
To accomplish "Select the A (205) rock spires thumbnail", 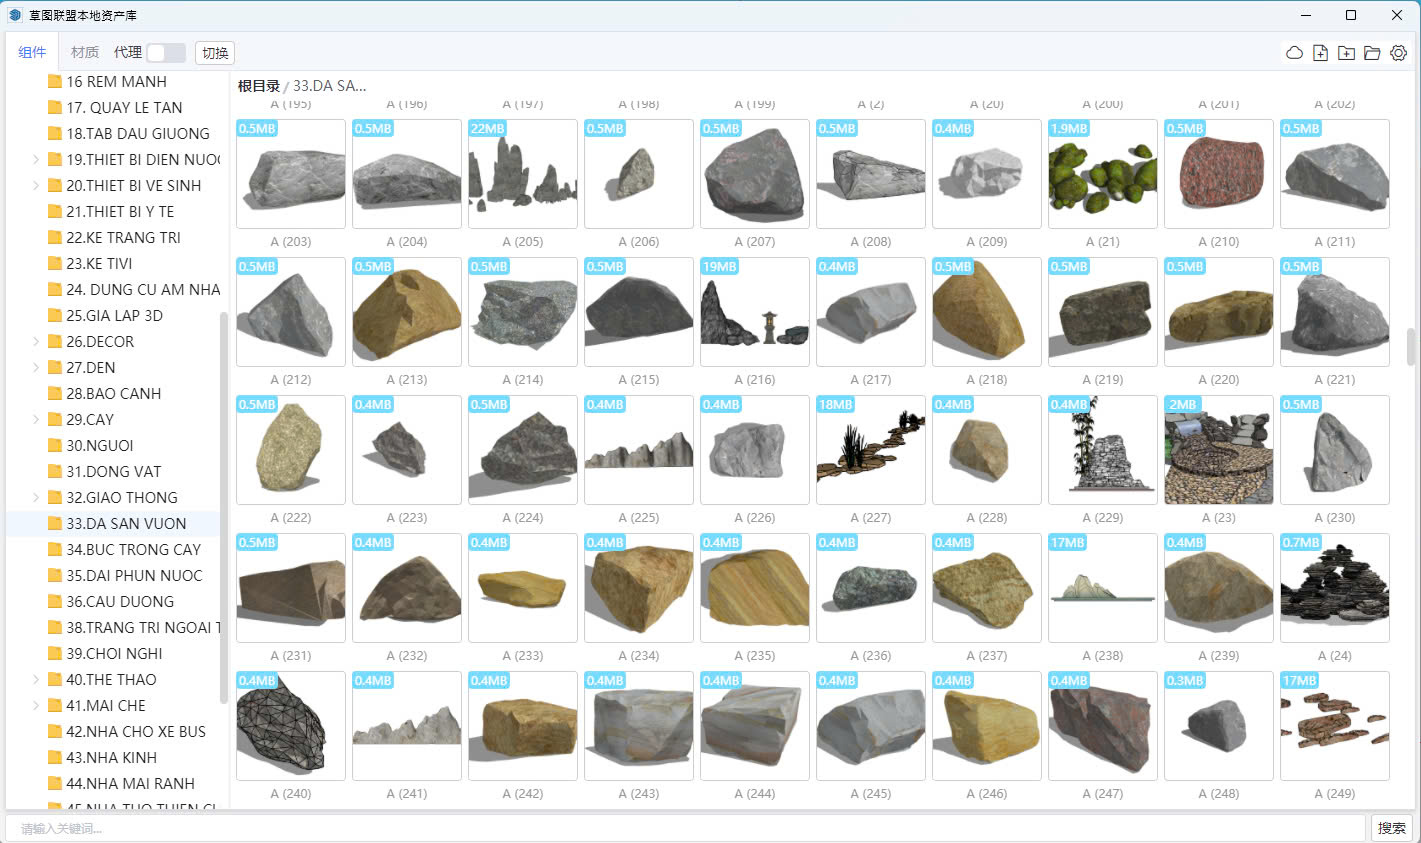I will (523, 174).
